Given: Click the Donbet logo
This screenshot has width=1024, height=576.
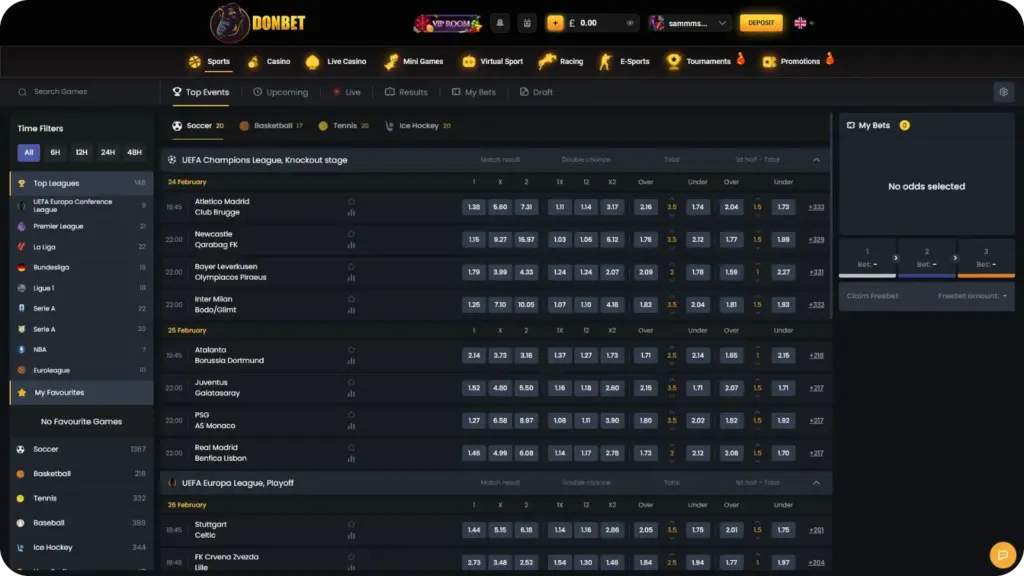Looking at the screenshot, I should point(258,23).
